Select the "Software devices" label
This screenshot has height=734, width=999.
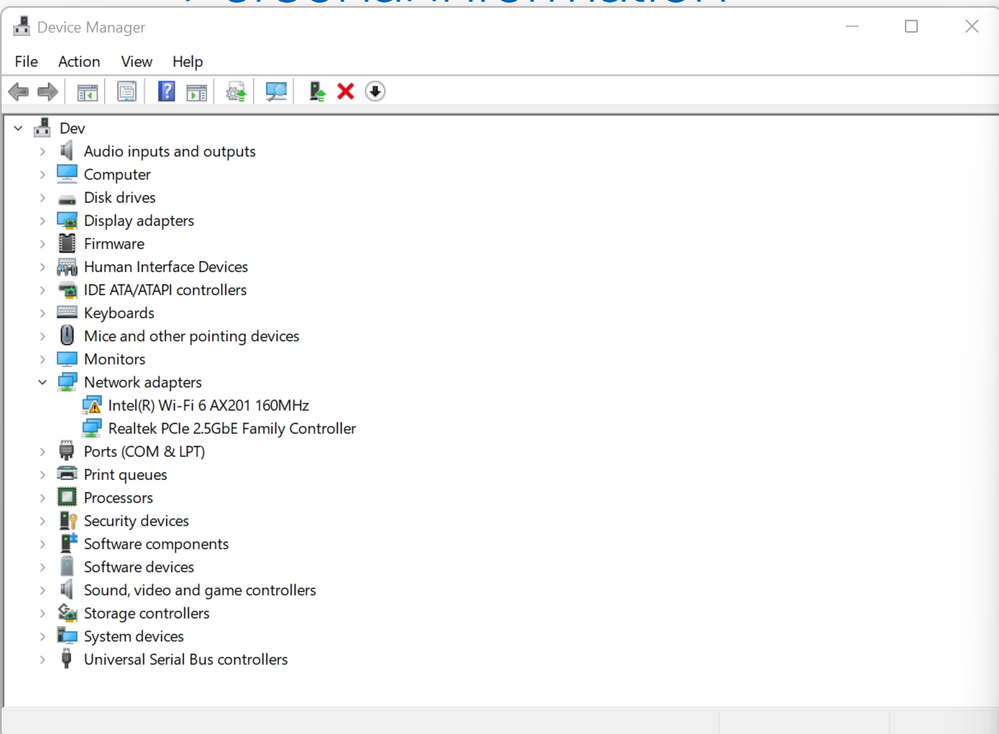(139, 567)
